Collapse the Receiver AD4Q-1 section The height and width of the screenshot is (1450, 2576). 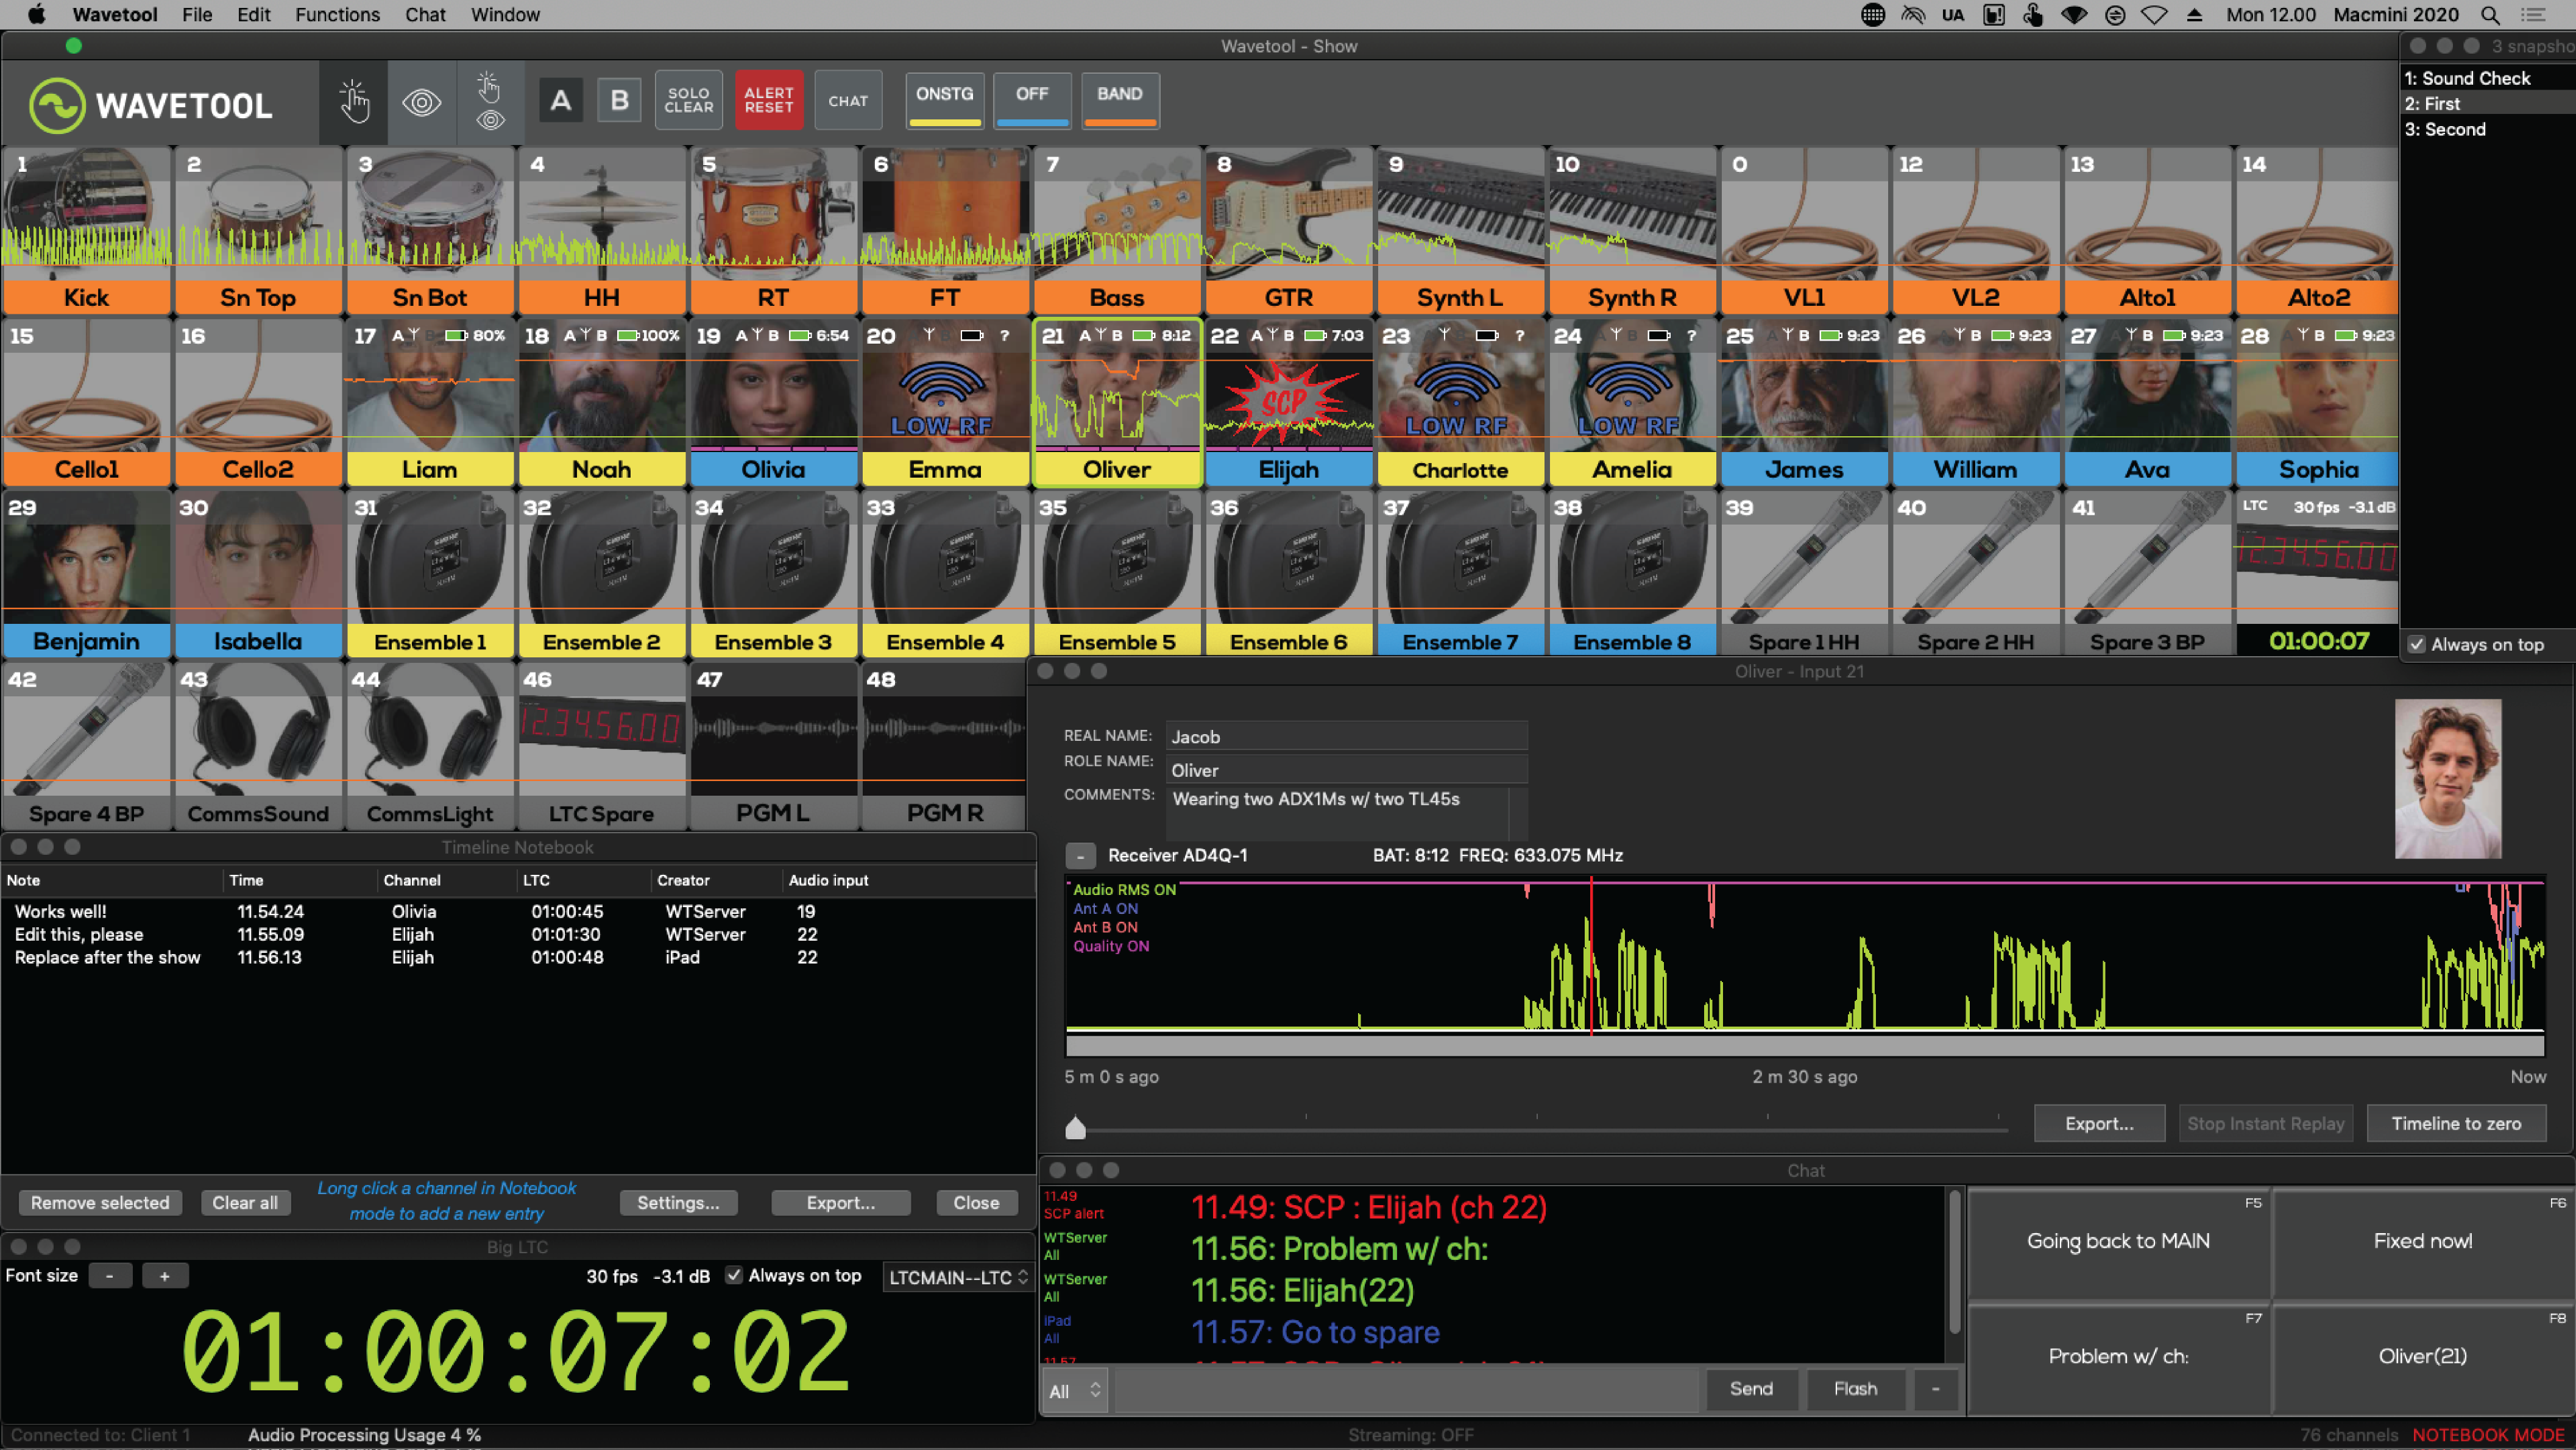click(1080, 856)
